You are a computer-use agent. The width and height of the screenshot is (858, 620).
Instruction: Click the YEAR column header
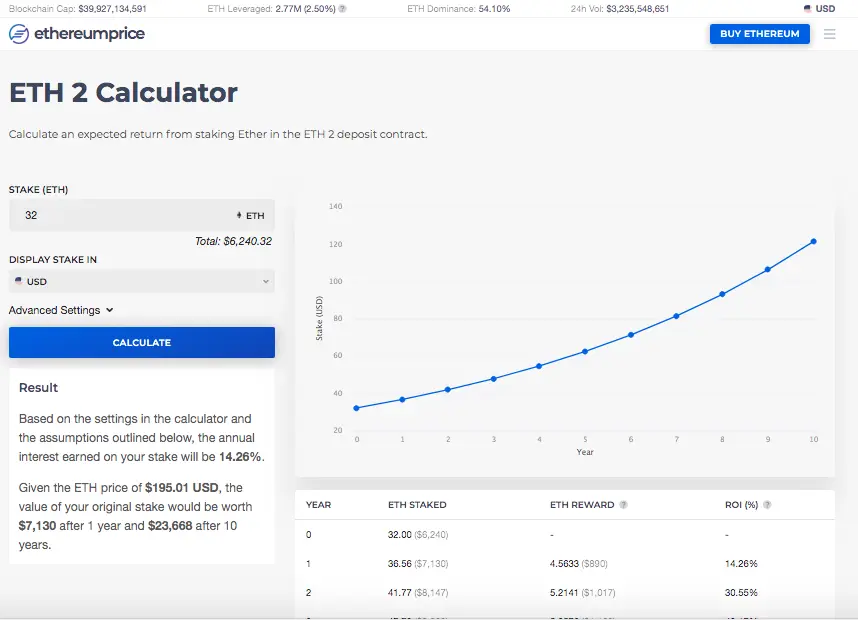click(318, 505)
